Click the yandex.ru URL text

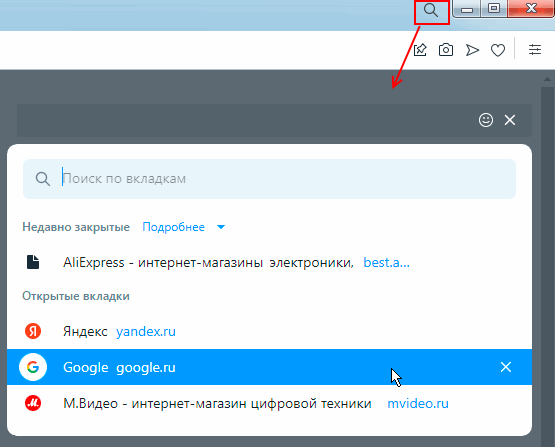tap(146, 332)
